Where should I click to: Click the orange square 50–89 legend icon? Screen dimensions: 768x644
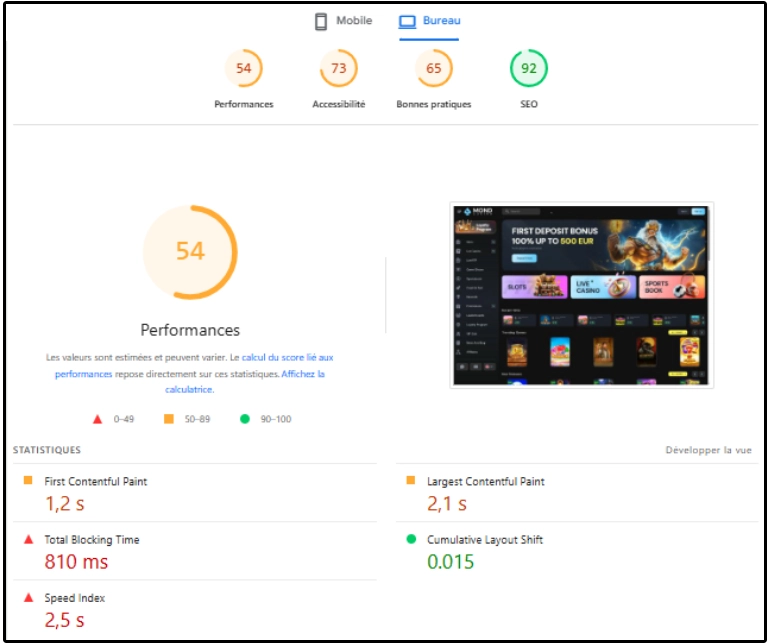click(169, 419)
